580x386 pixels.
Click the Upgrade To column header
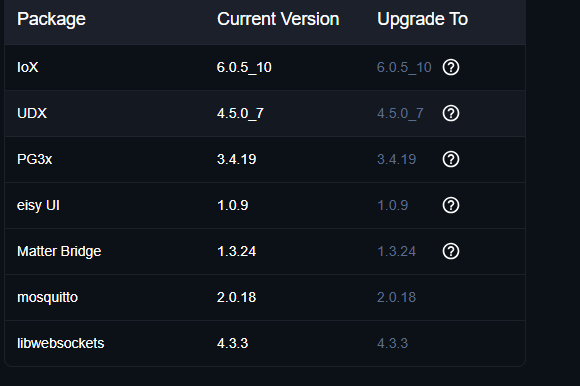(x=422, y=19)
